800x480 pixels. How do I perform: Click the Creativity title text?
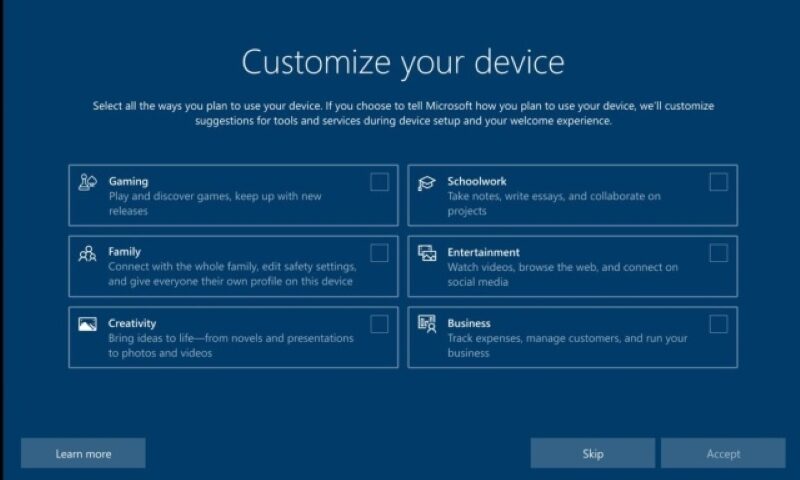pos(132,323)
